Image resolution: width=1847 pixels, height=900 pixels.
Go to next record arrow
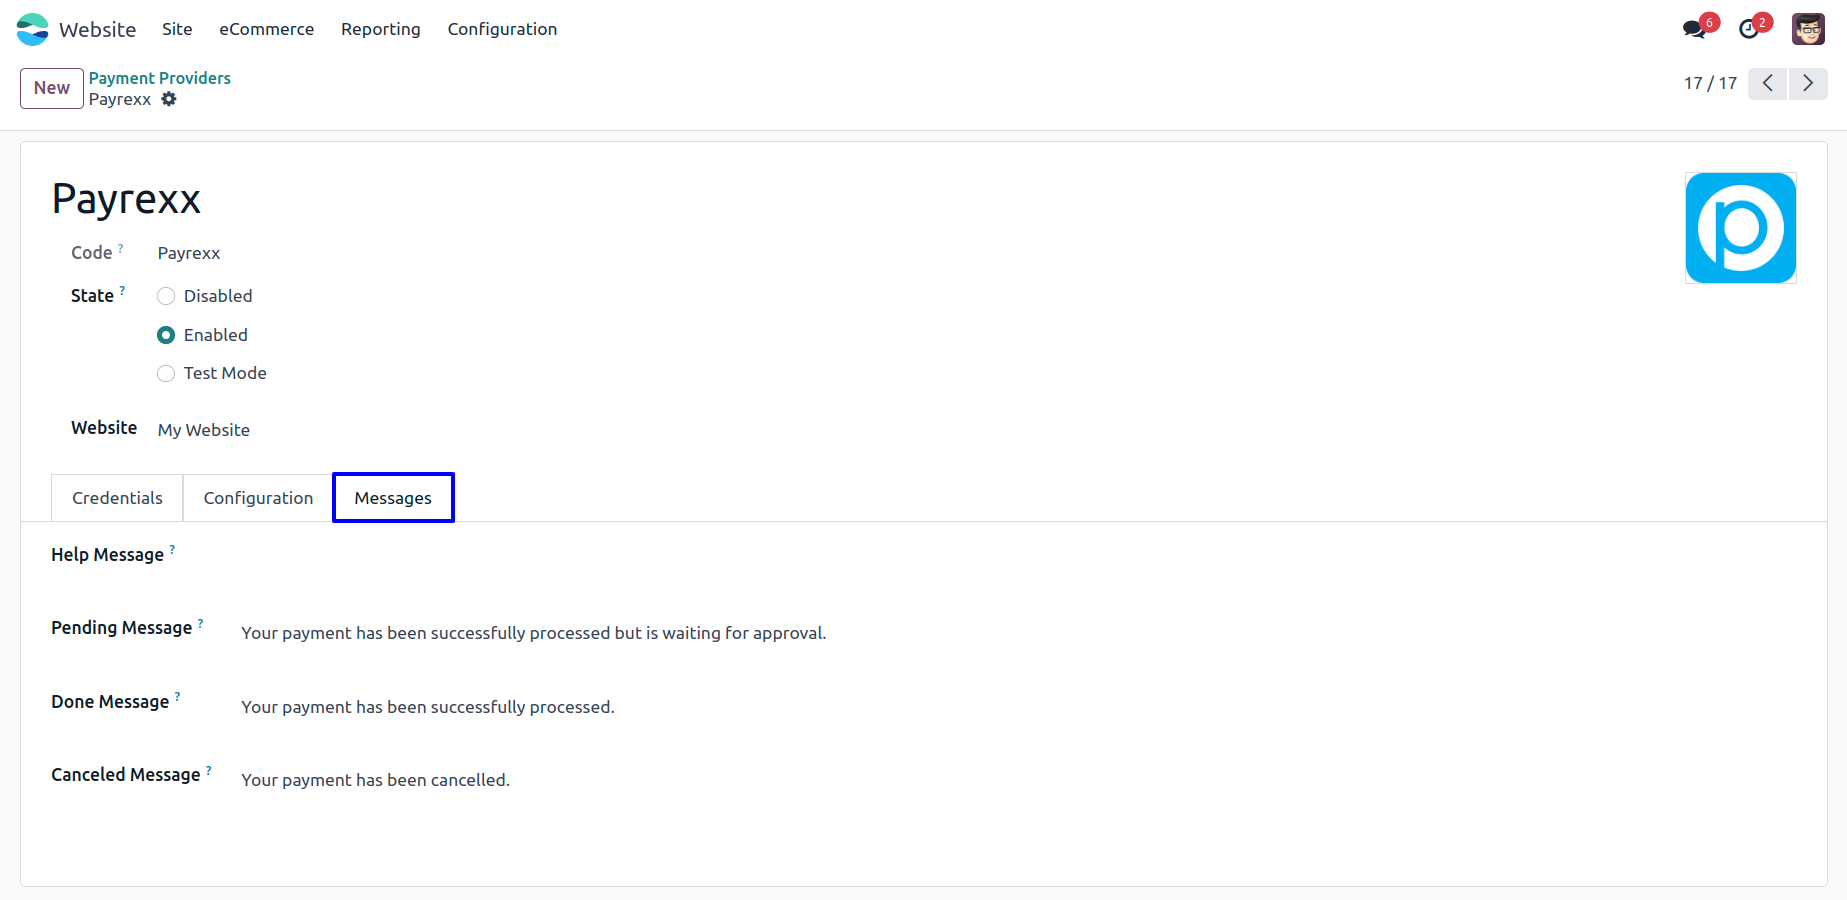(1808, 83)
